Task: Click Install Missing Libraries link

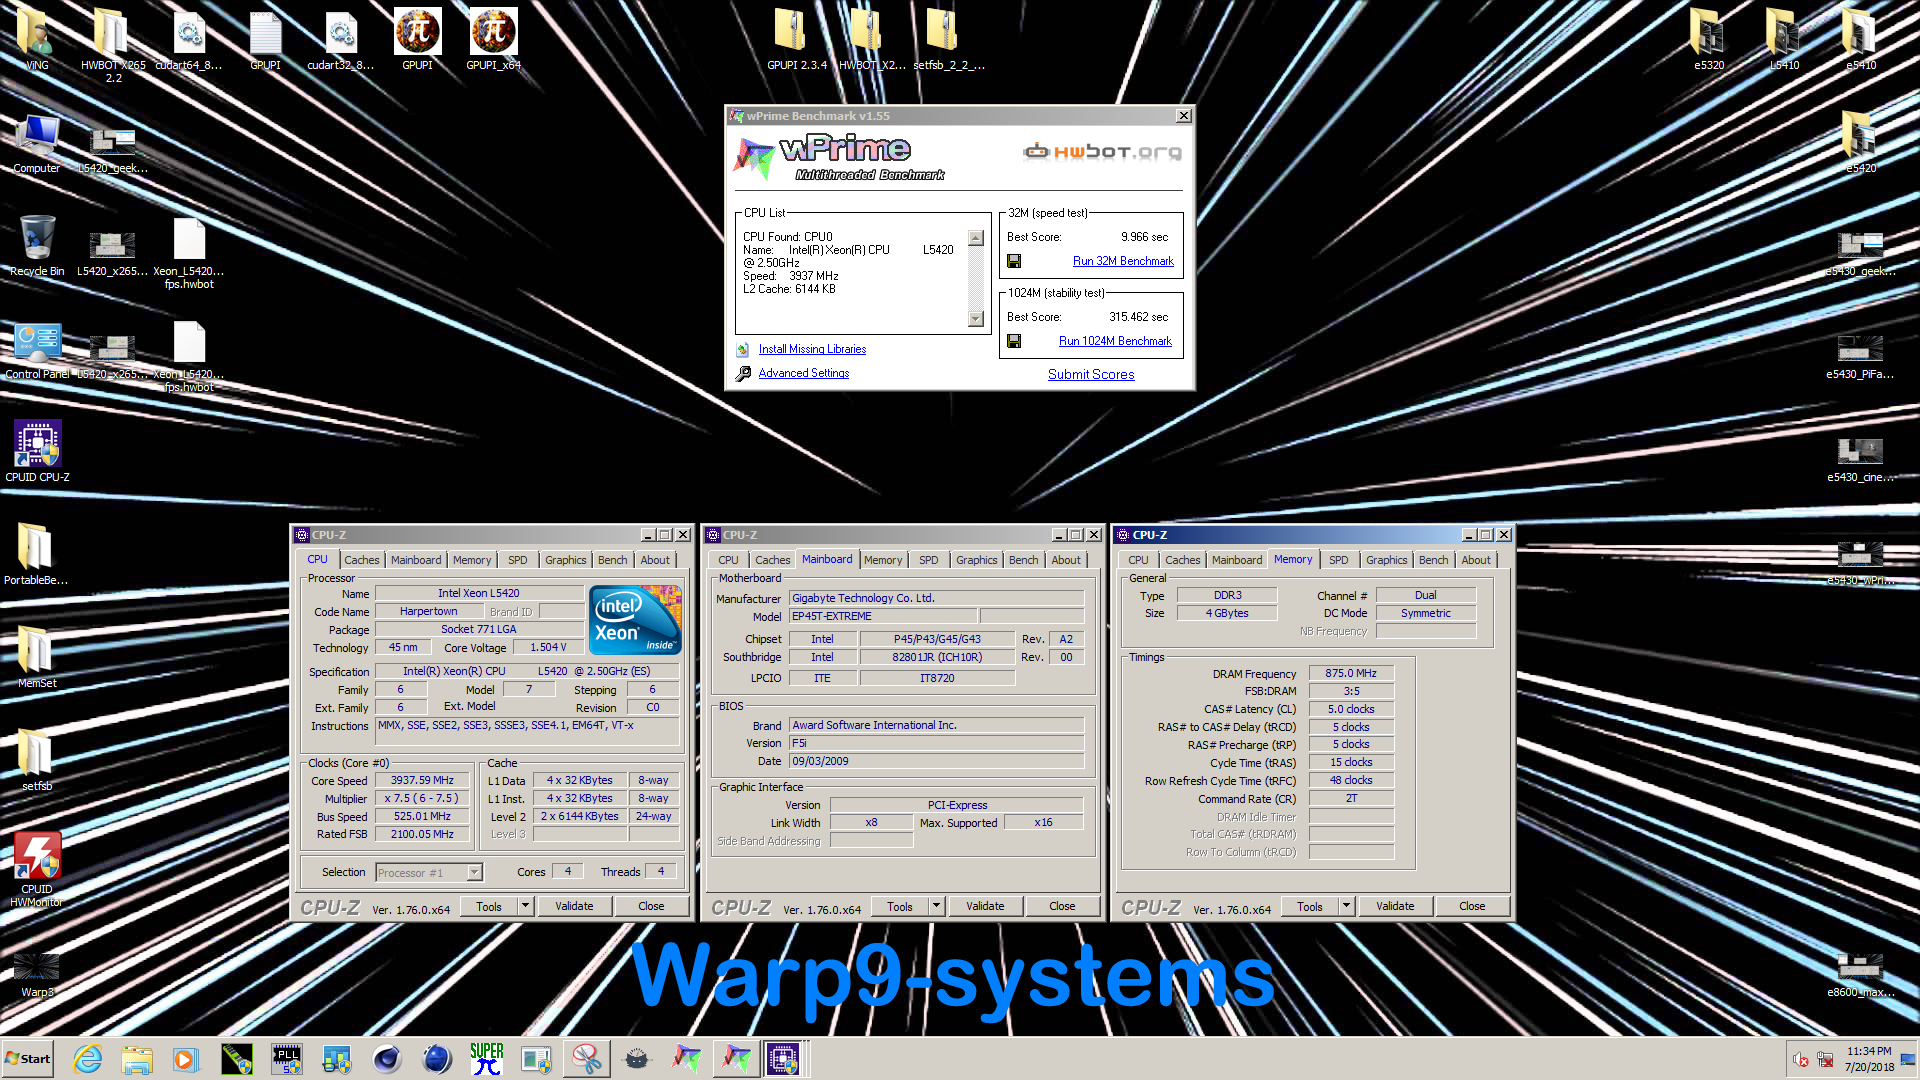Action: point(812,349)
